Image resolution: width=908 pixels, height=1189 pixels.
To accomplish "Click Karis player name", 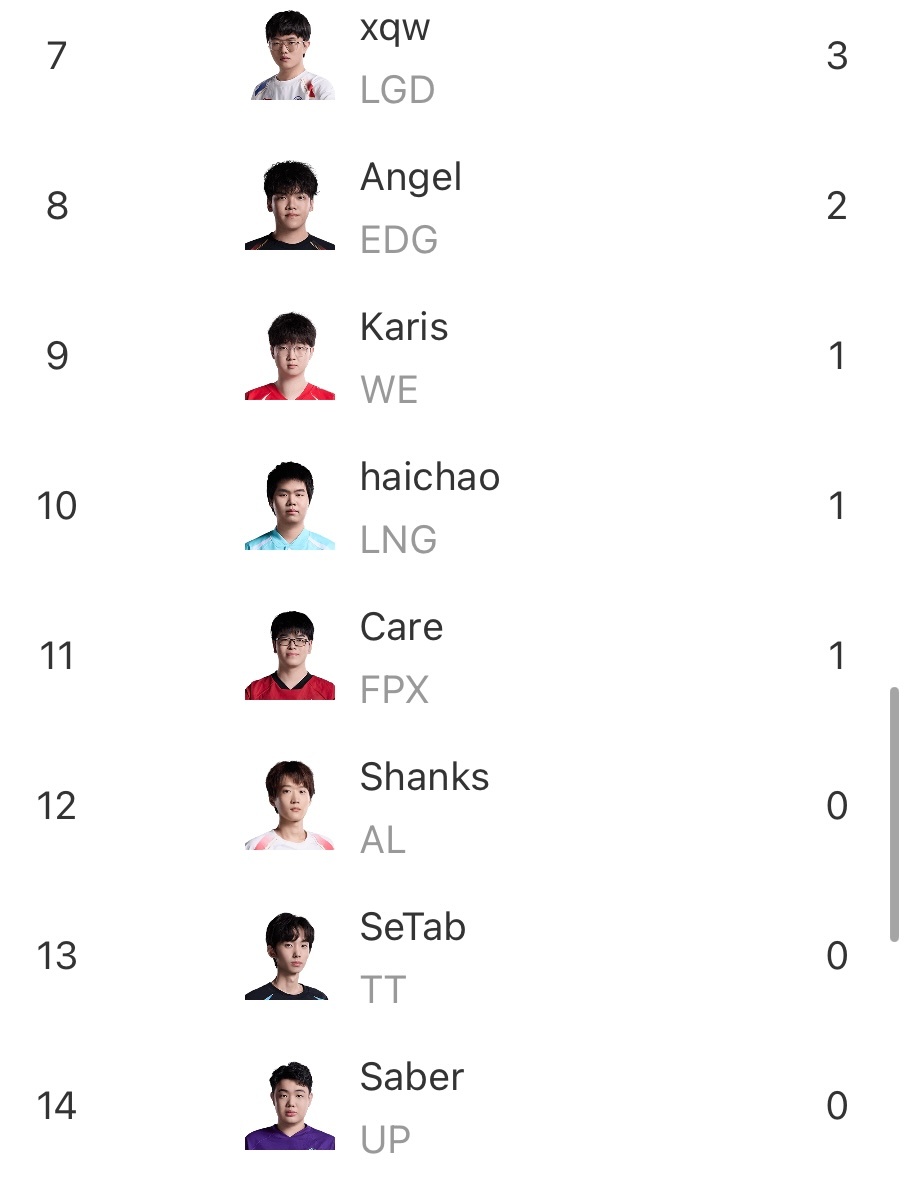I will tap(404, 327).
